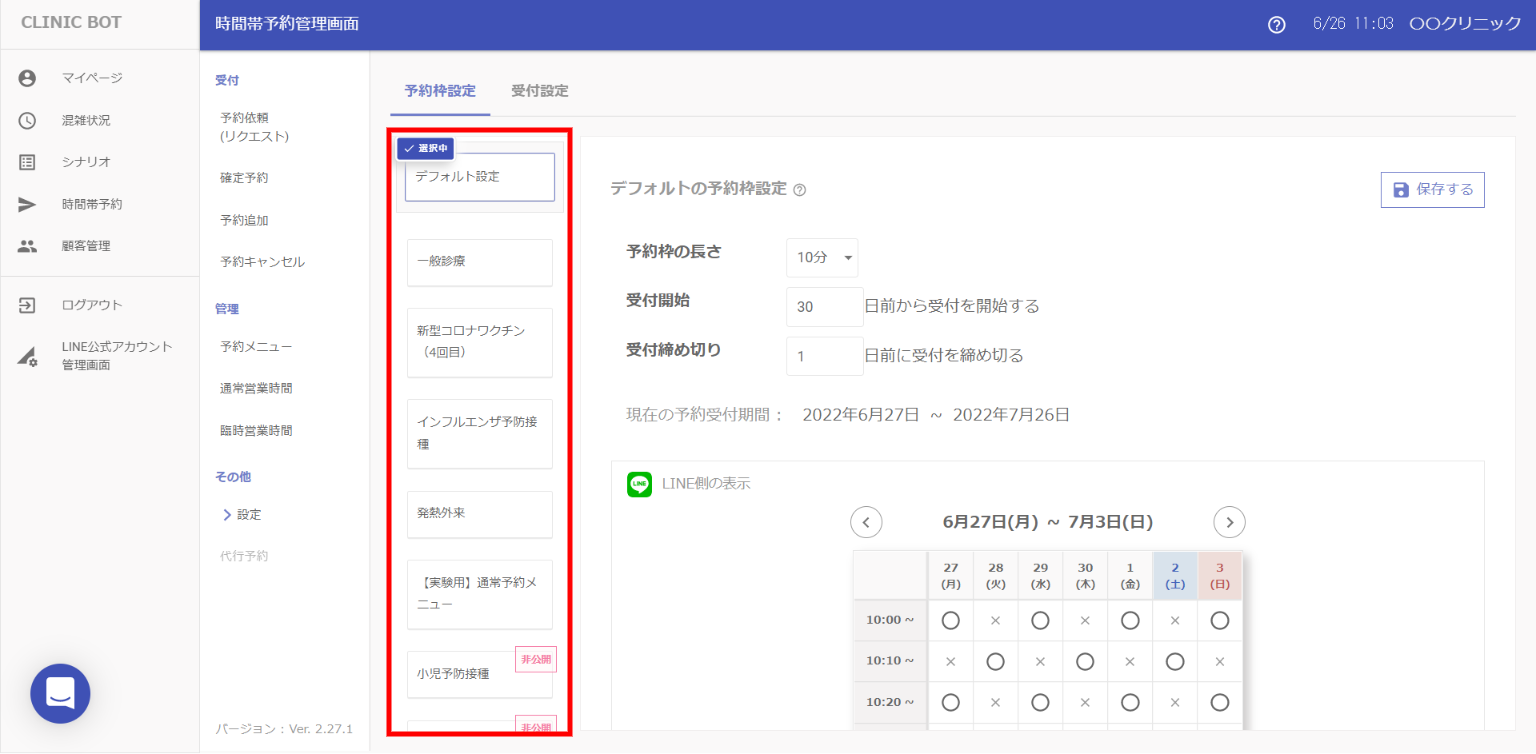The height and width of the screenshot is (754, 1536).
Task: Switch to the 受付設定 tab
Action: [x=539, y=91]
